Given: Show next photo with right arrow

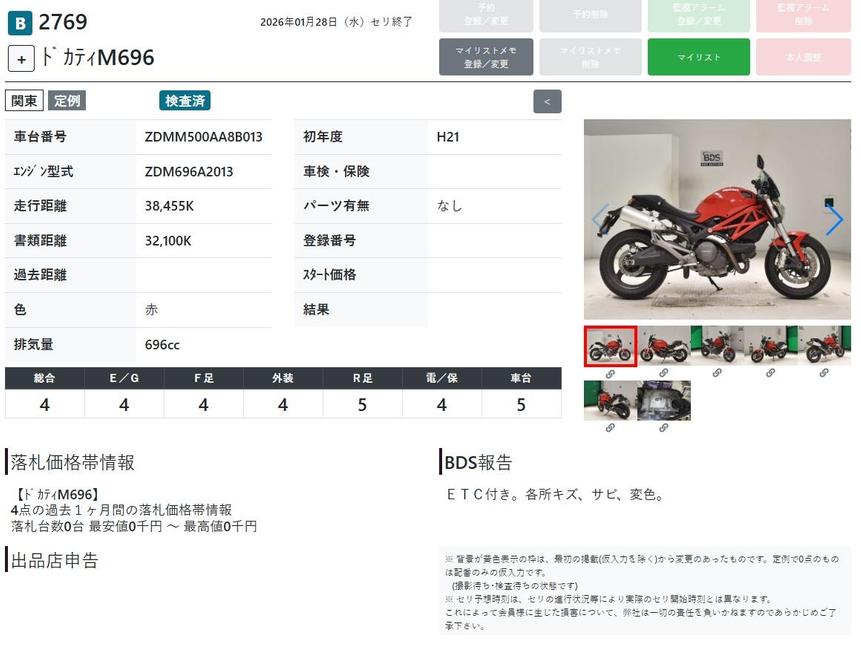Looking at the screenshot, I should (834, 220).
